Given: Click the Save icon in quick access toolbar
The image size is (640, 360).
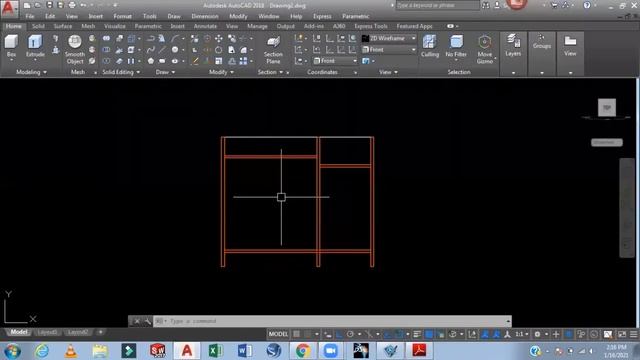Looking at the screenshot, I should (x=49, y=5).
